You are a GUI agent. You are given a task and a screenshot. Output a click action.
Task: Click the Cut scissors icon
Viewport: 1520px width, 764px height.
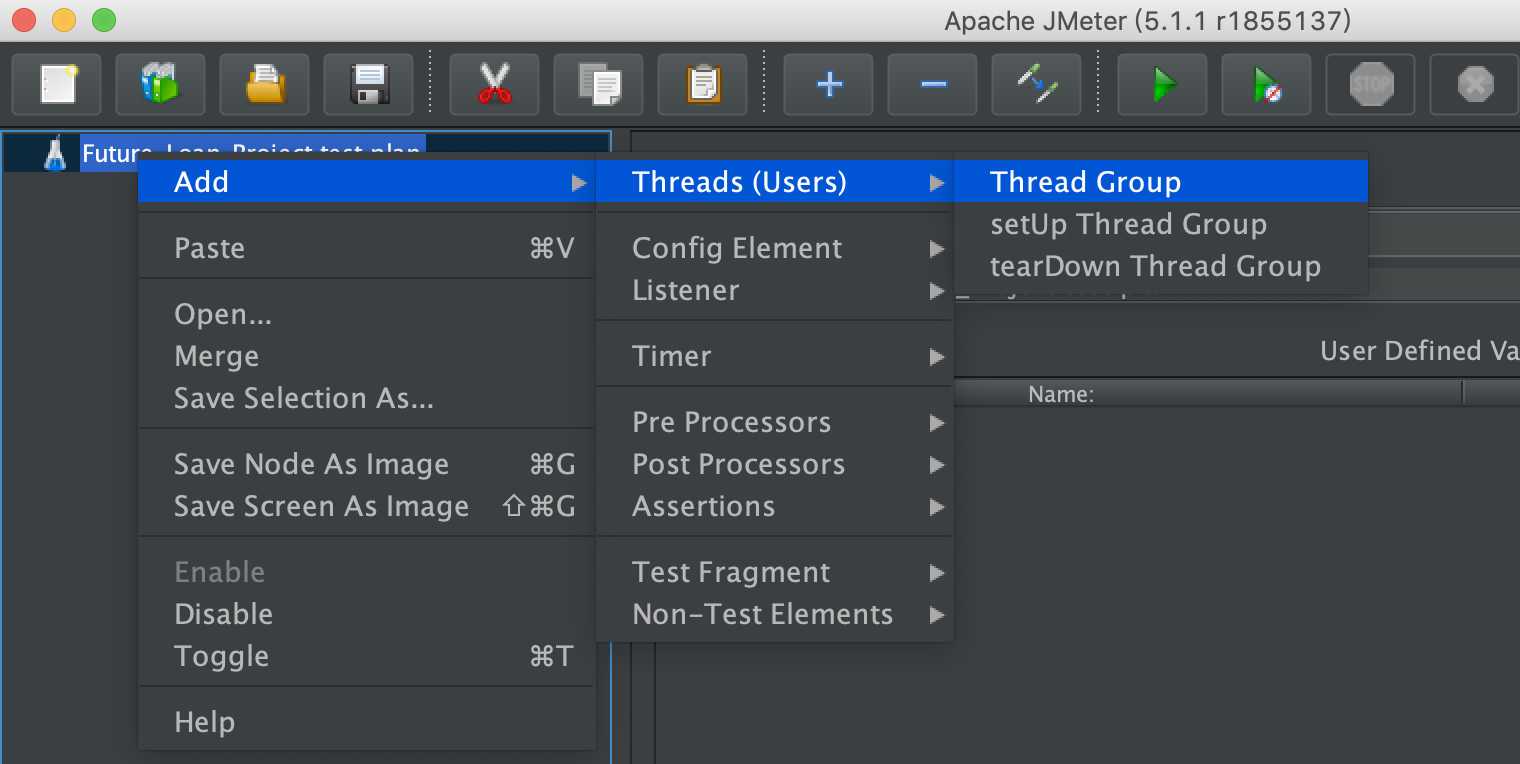click(x=494, y=84)
